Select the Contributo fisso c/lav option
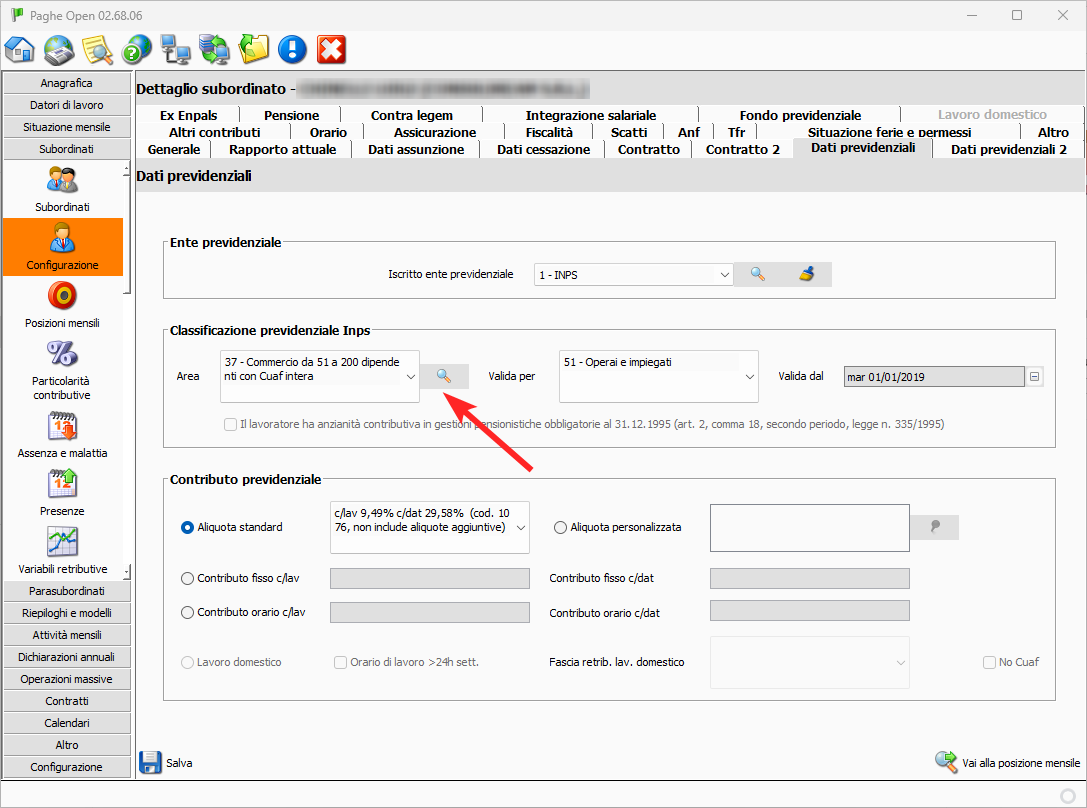1087x808 pixels. click(187, 578)
